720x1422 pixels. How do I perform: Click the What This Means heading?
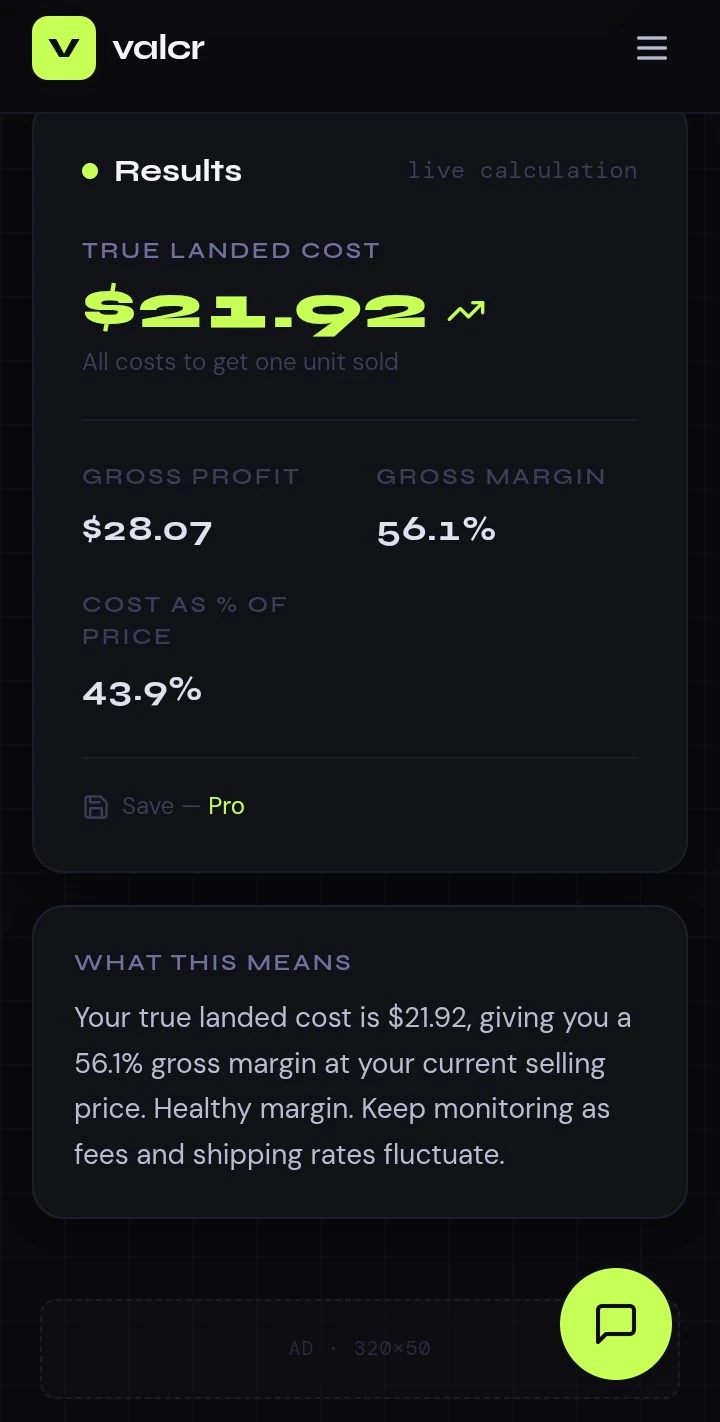(213, 963)
